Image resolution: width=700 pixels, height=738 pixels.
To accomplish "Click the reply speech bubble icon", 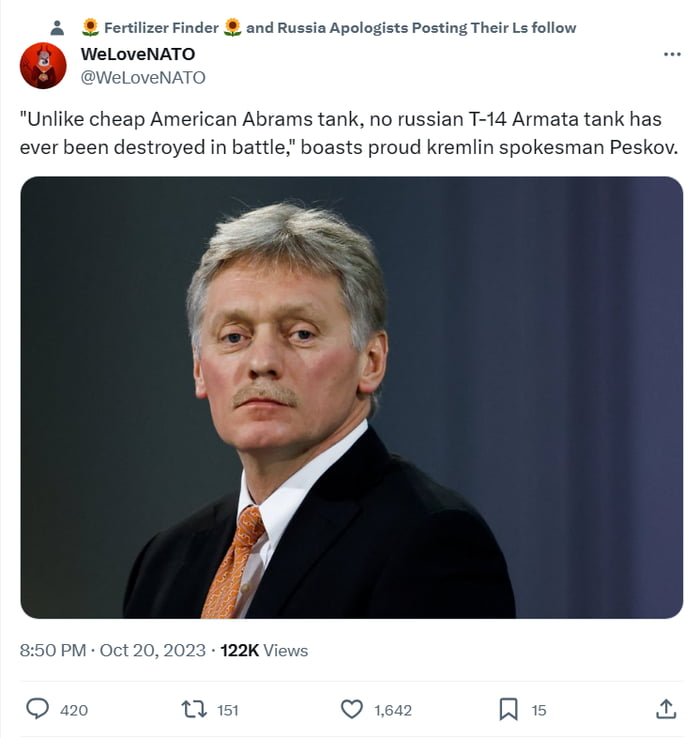I will 37,709.
